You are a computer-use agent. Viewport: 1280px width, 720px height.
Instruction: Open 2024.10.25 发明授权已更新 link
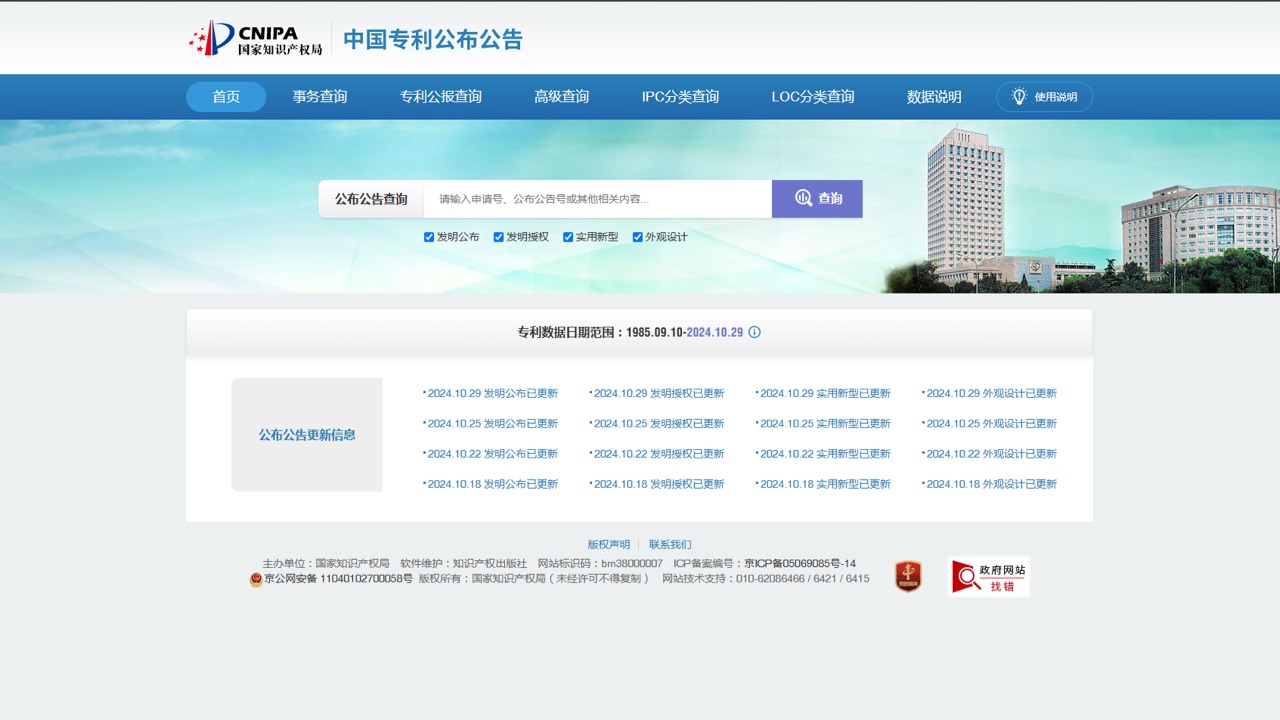point(658,424)
